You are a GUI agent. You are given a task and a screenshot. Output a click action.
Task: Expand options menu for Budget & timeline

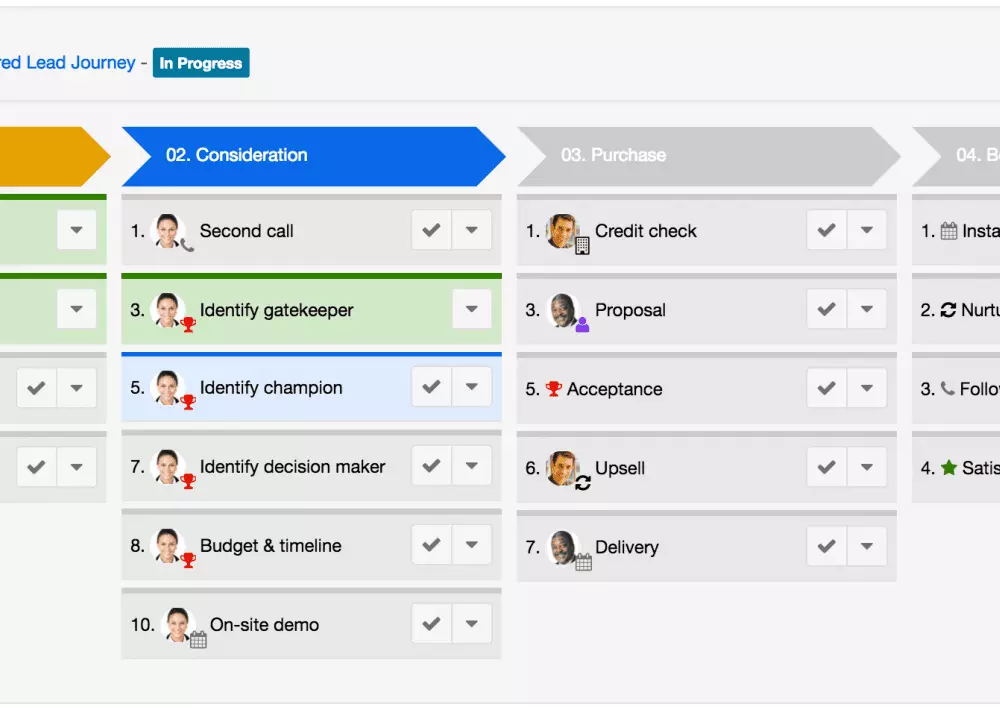point(471,545)
